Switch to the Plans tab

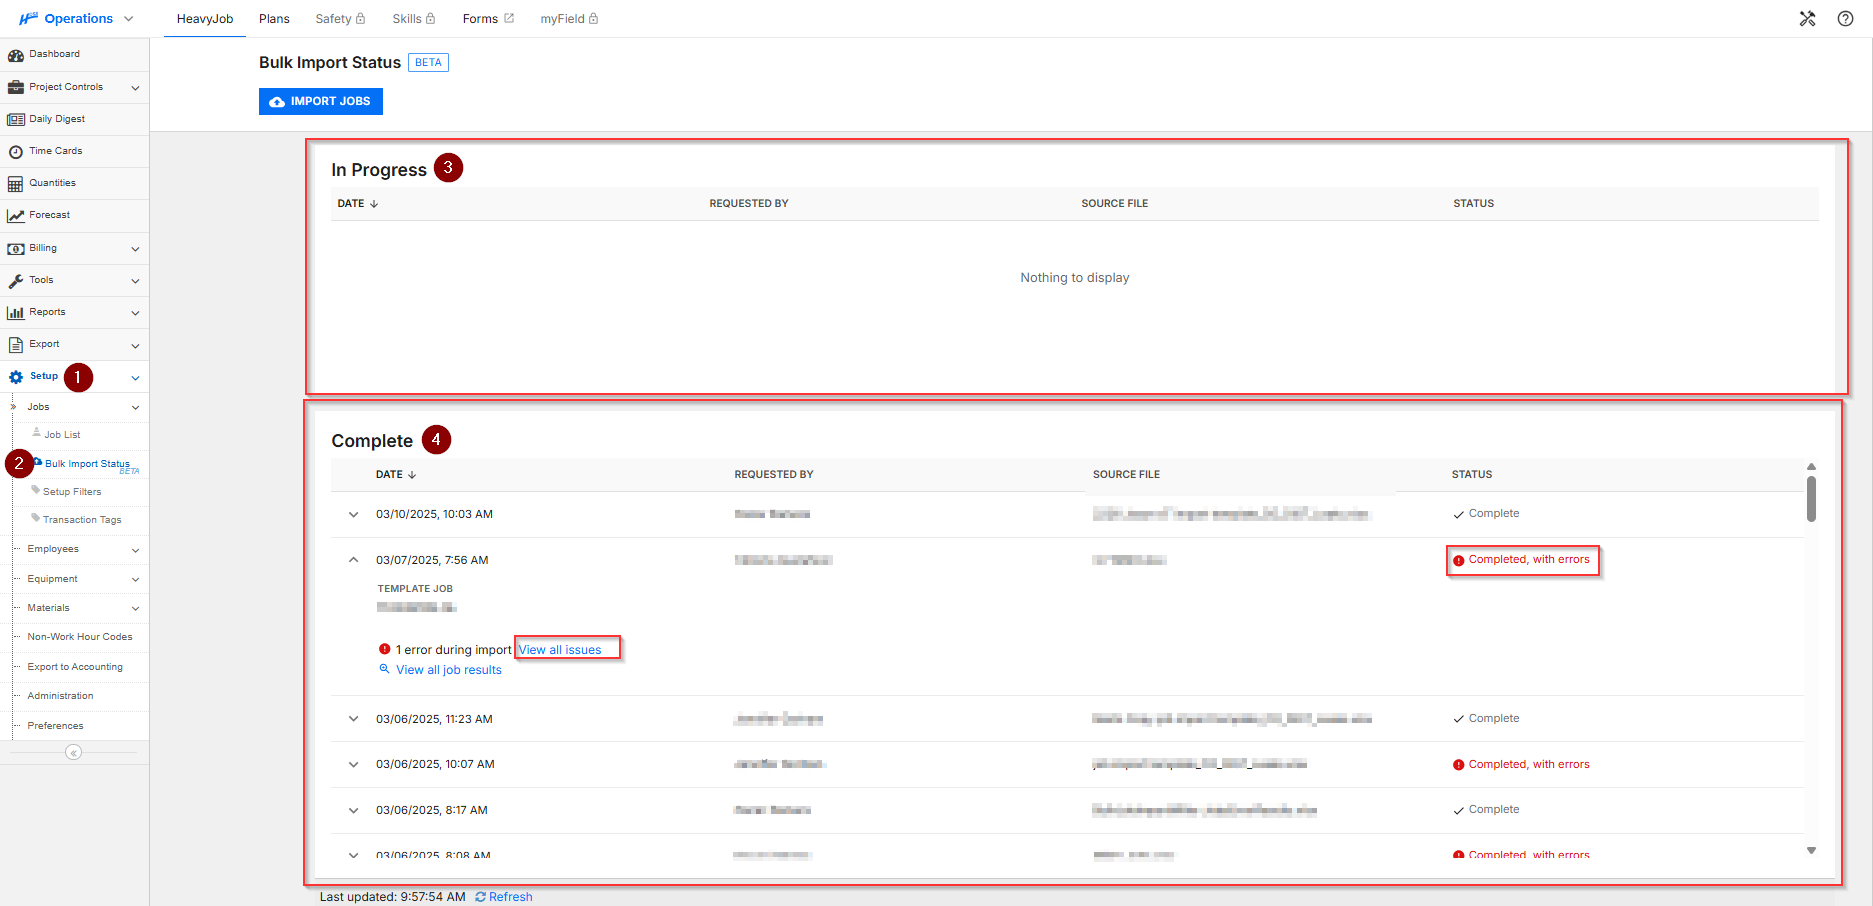[274, 19]
